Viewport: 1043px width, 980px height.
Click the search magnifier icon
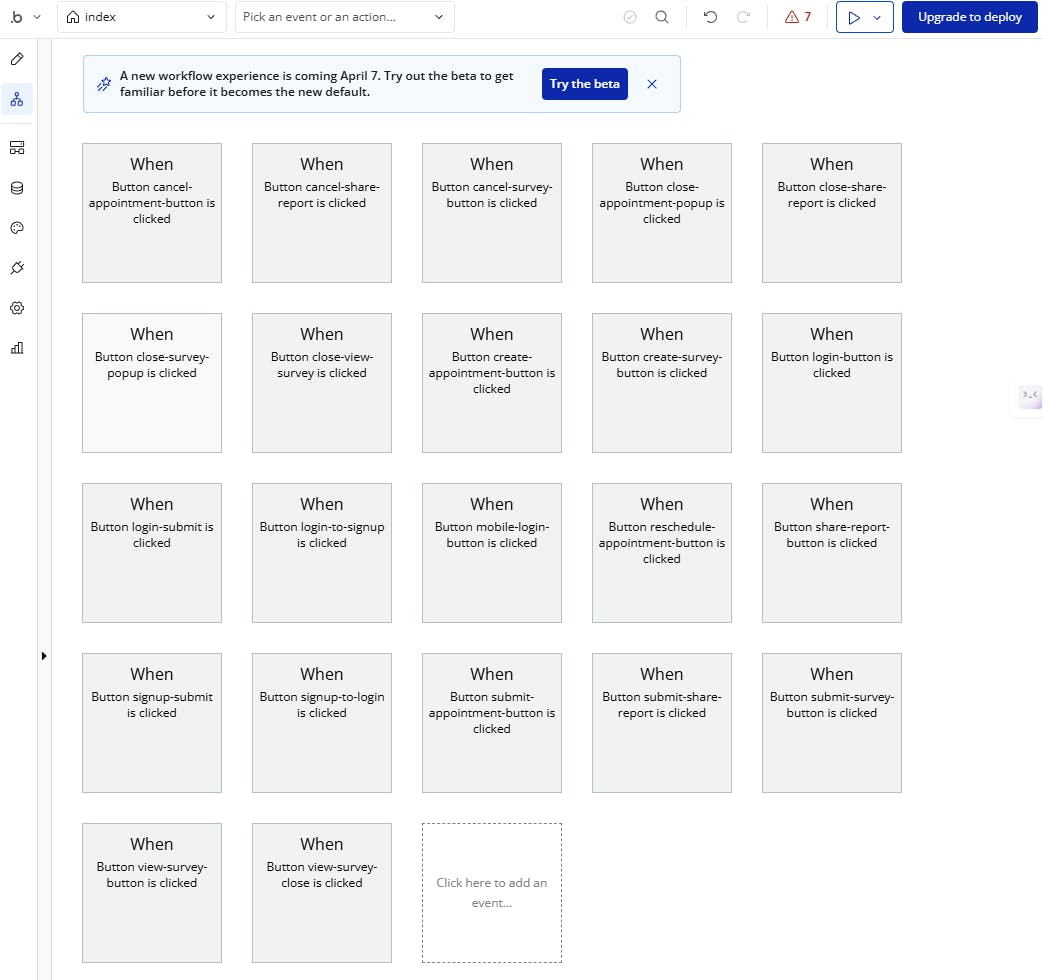pyautogui.click(x=662, y=17)
